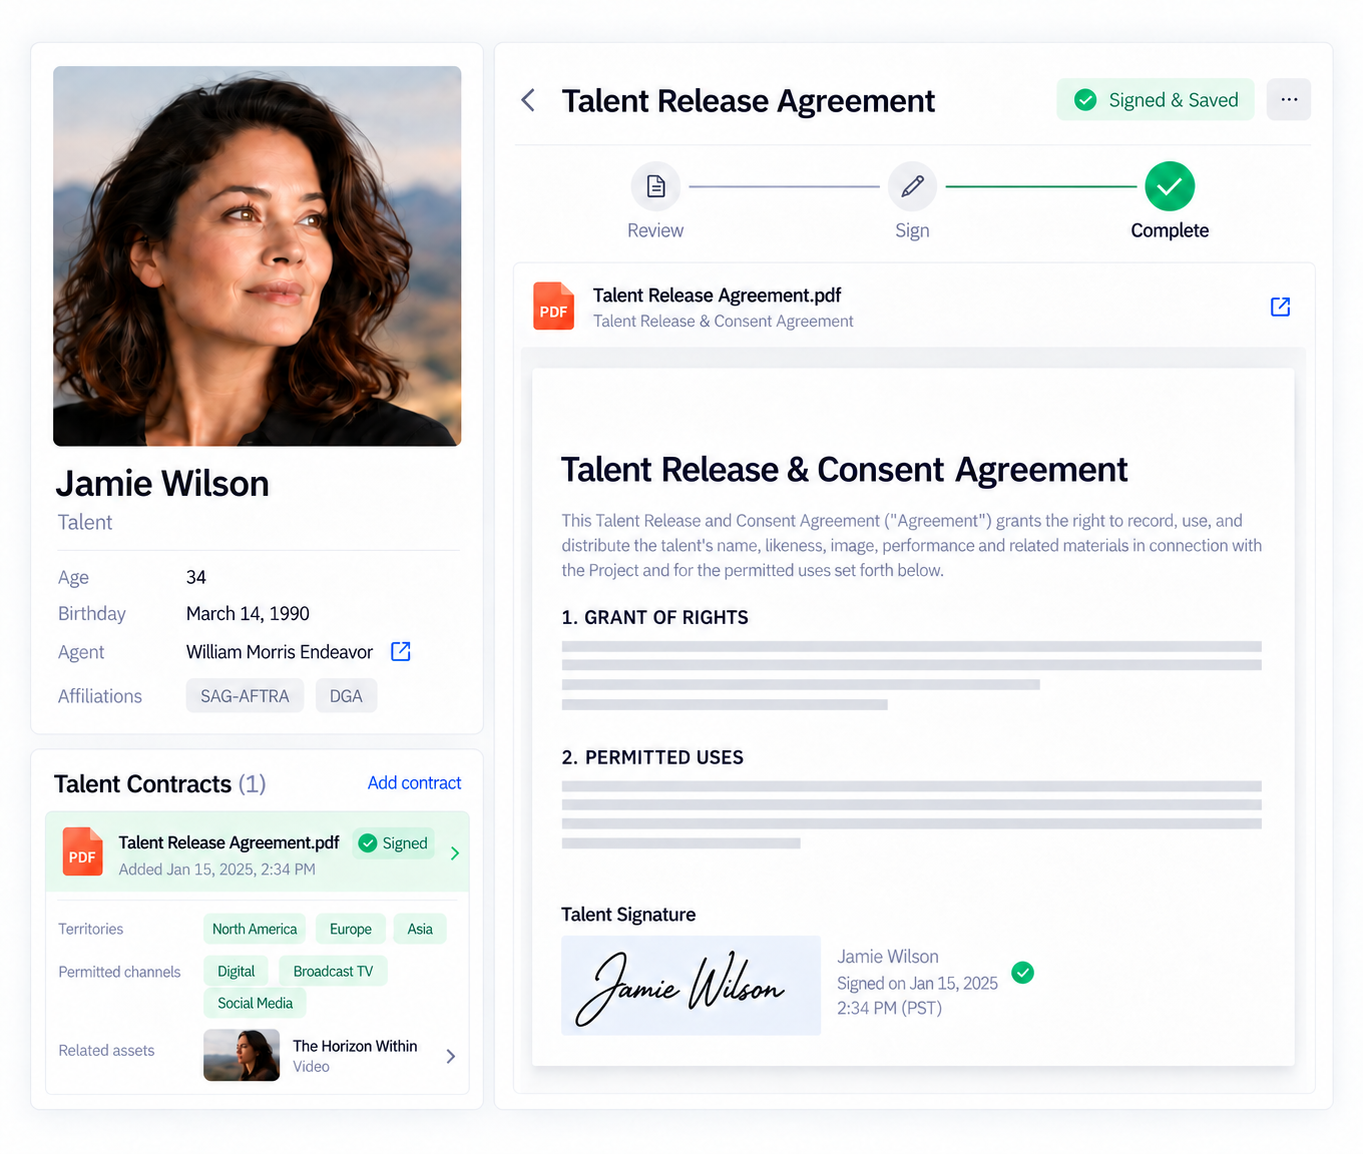Click the Signed badge on contract row

tap(393, 843)
